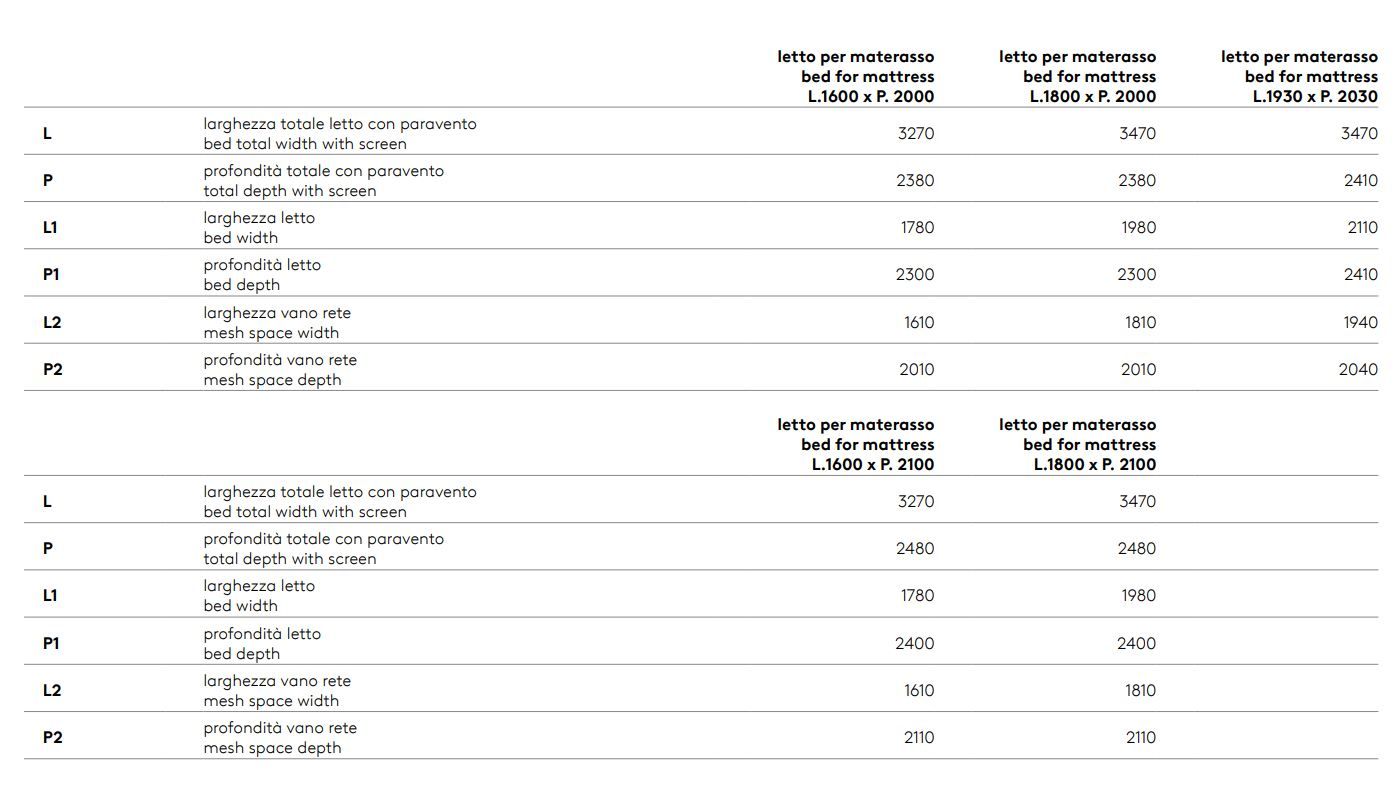Select the L.1800 x P. 2100 mattress column header
Viewport: 1400px width, 798px height.
1078,445
